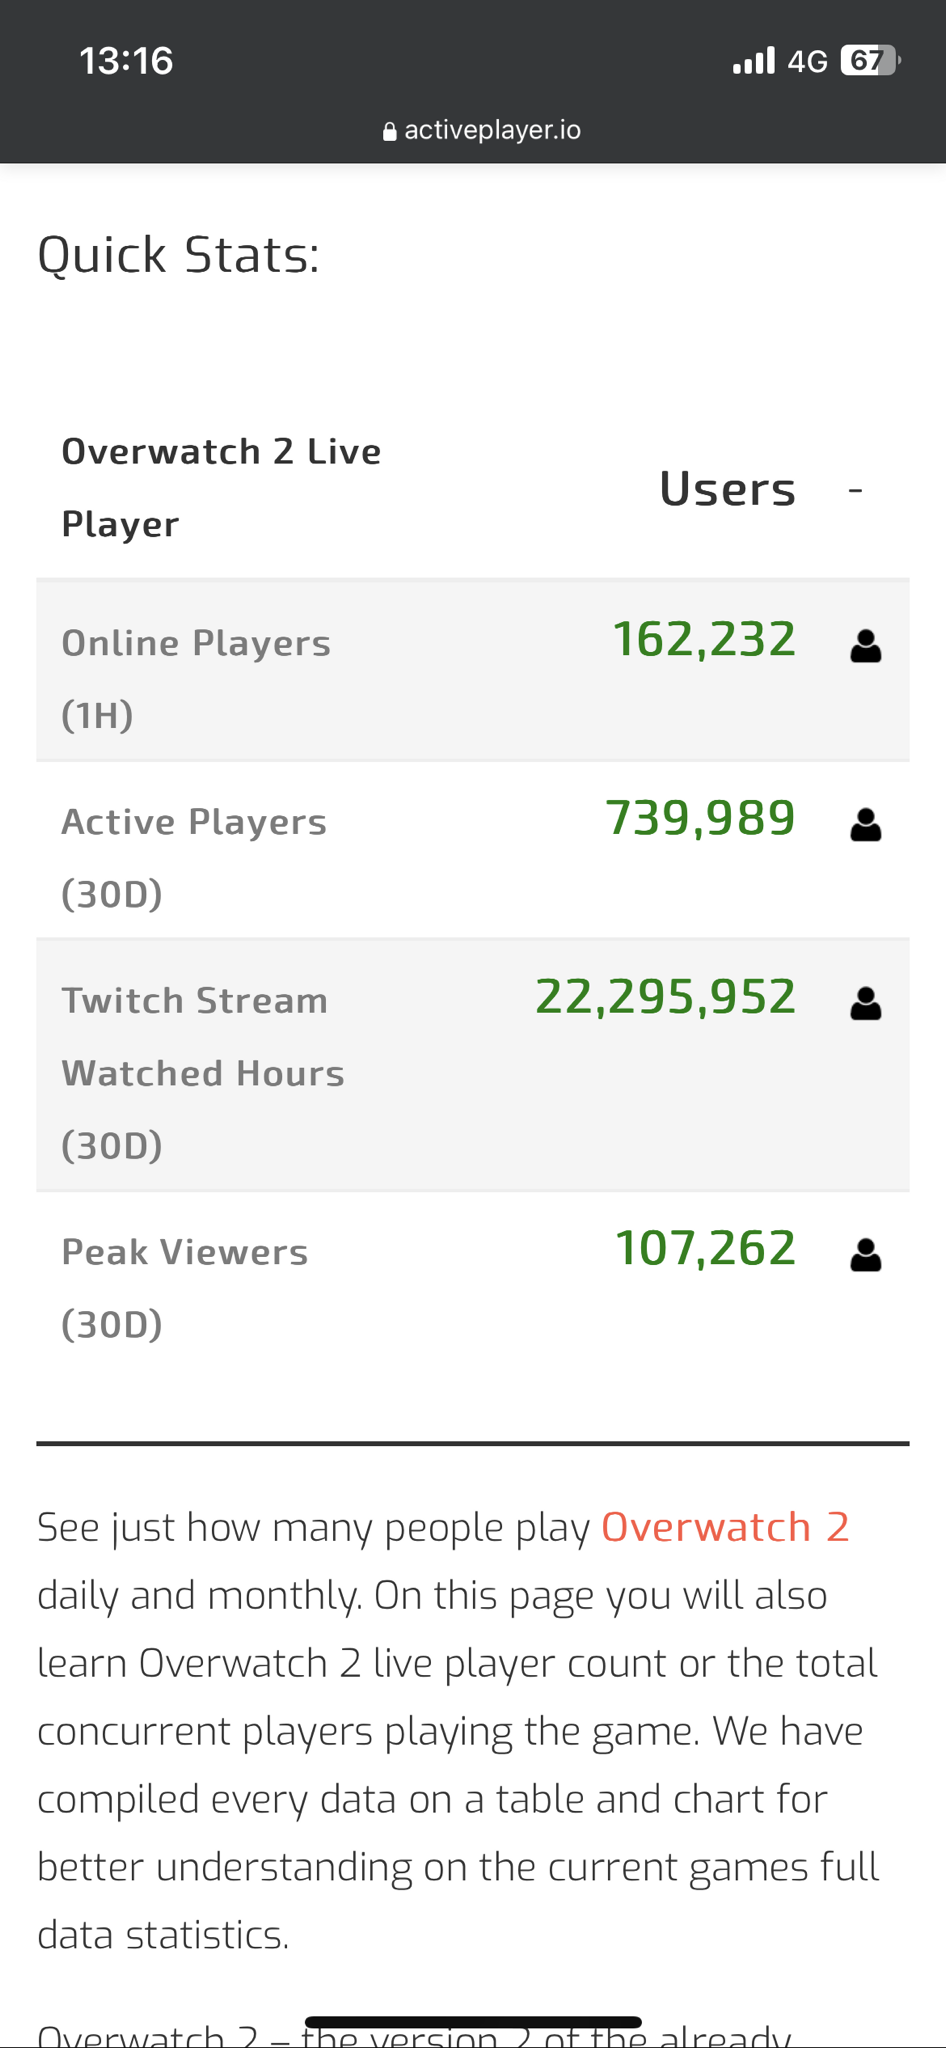Select the Online Players (1H) row label
The height and width of the screenshot is (2048, 946).
pos(196,679)
